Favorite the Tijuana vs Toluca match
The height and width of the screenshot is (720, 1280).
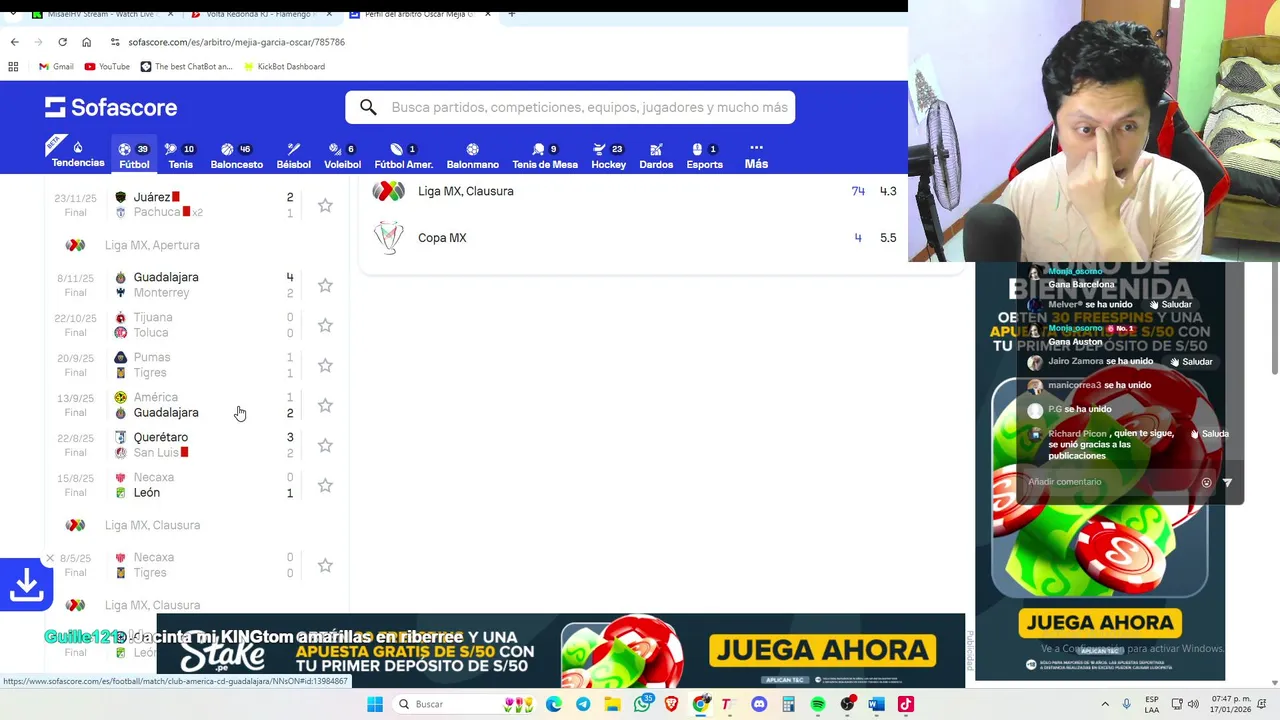pos(325,325)
